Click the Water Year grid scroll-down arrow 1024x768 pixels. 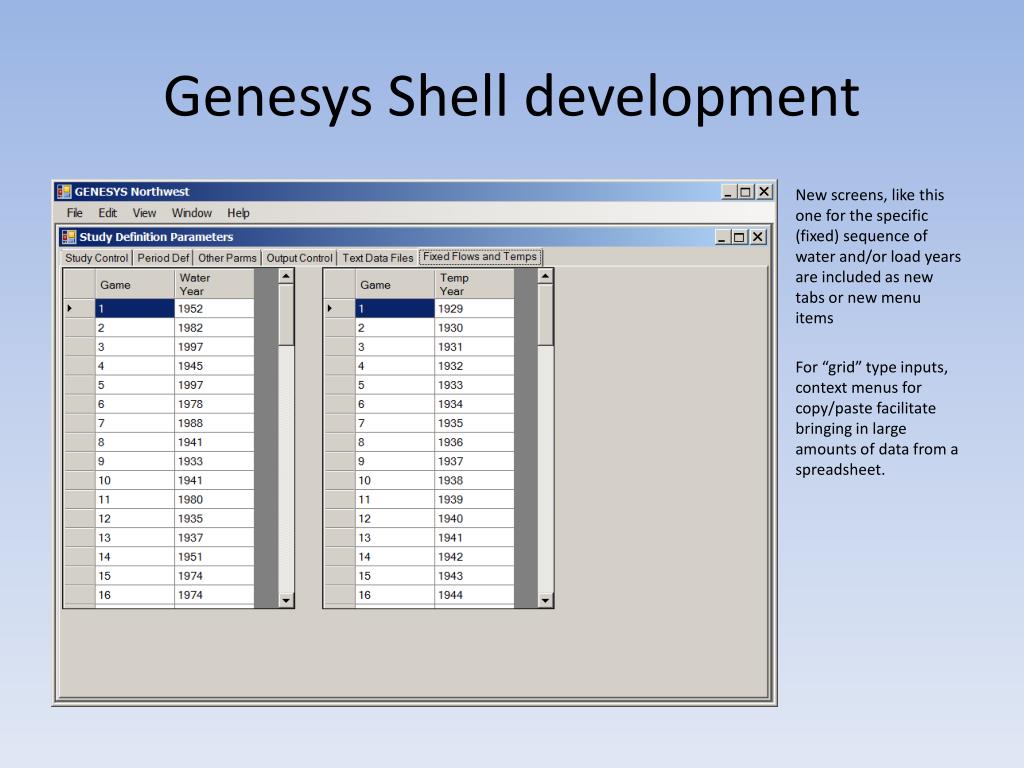tap(285, 600)
